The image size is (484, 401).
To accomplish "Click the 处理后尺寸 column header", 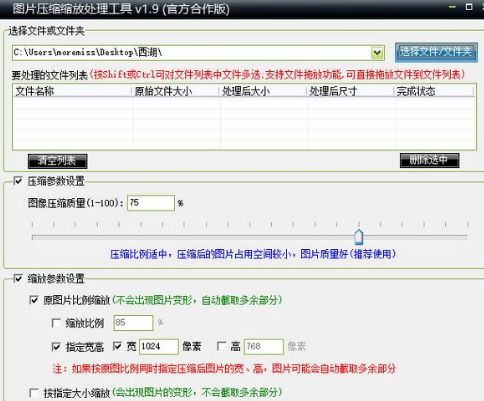I will (x=350, y=91).
